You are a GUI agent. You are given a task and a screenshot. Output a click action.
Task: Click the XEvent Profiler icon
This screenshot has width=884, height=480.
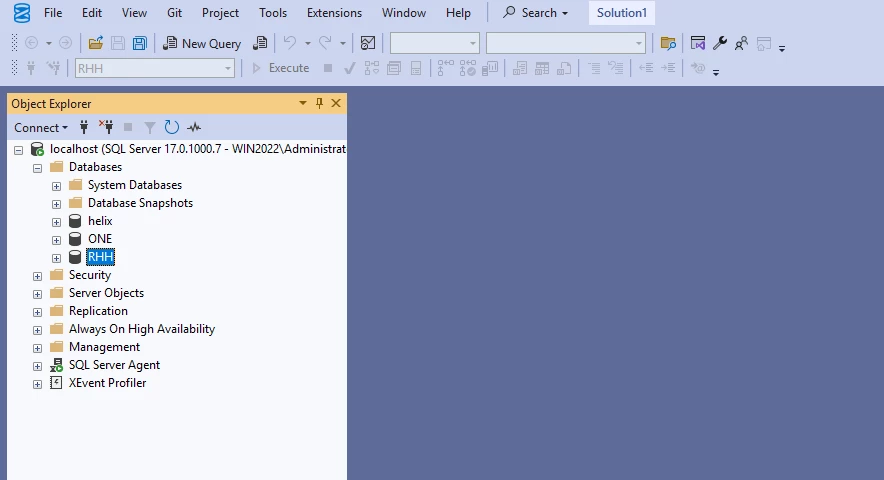click(56, 383)
